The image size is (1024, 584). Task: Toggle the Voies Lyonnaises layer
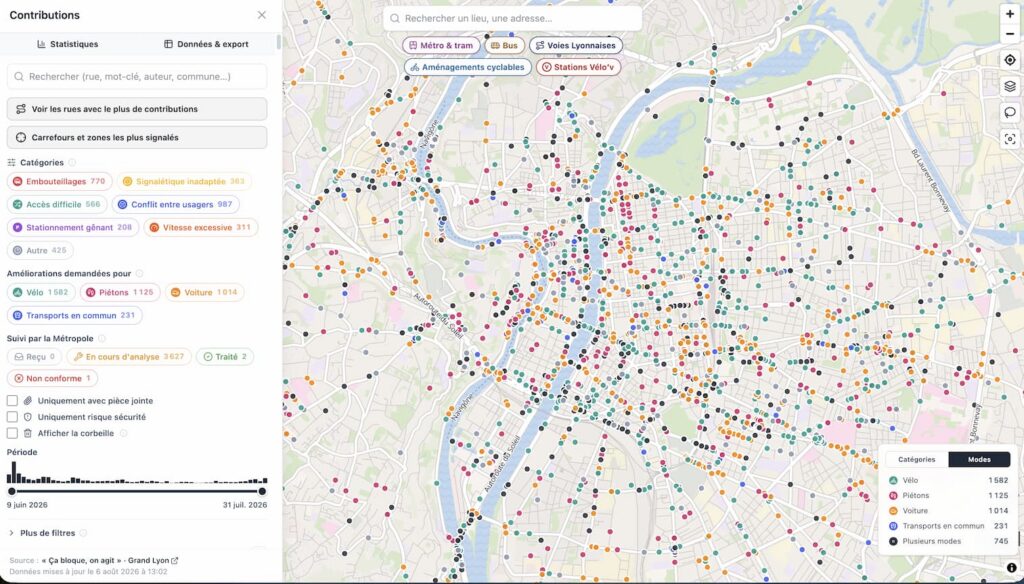pyautogui.click(x=575, y=46)
